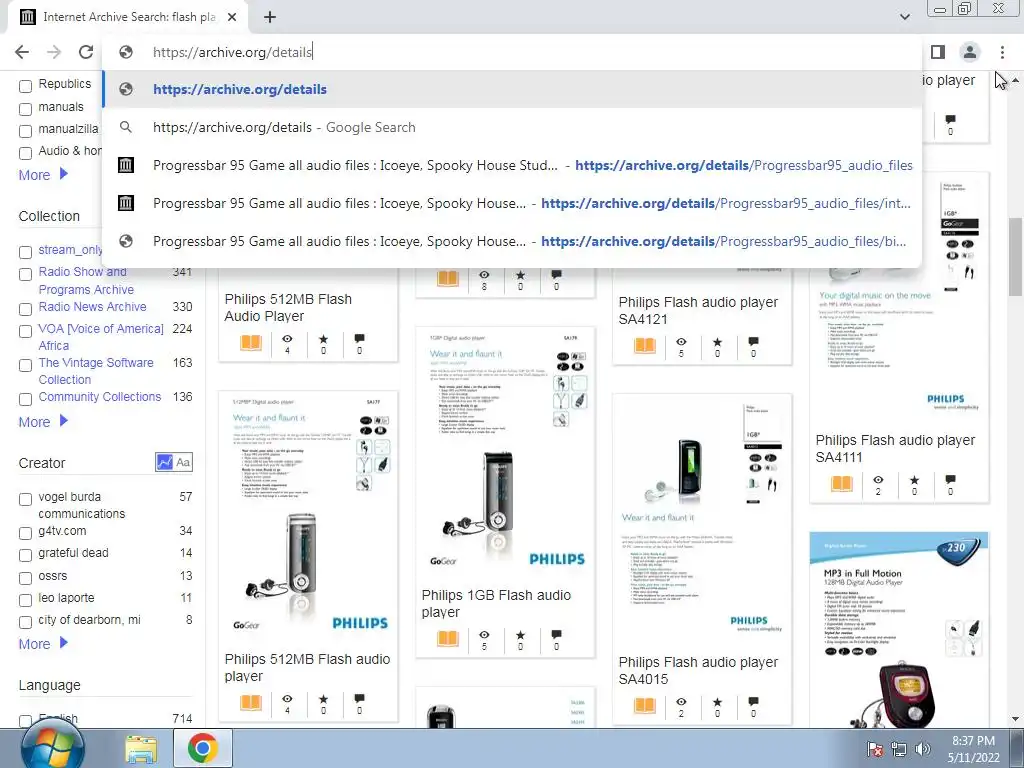Click the browser forward arrow

coord(54,52)
